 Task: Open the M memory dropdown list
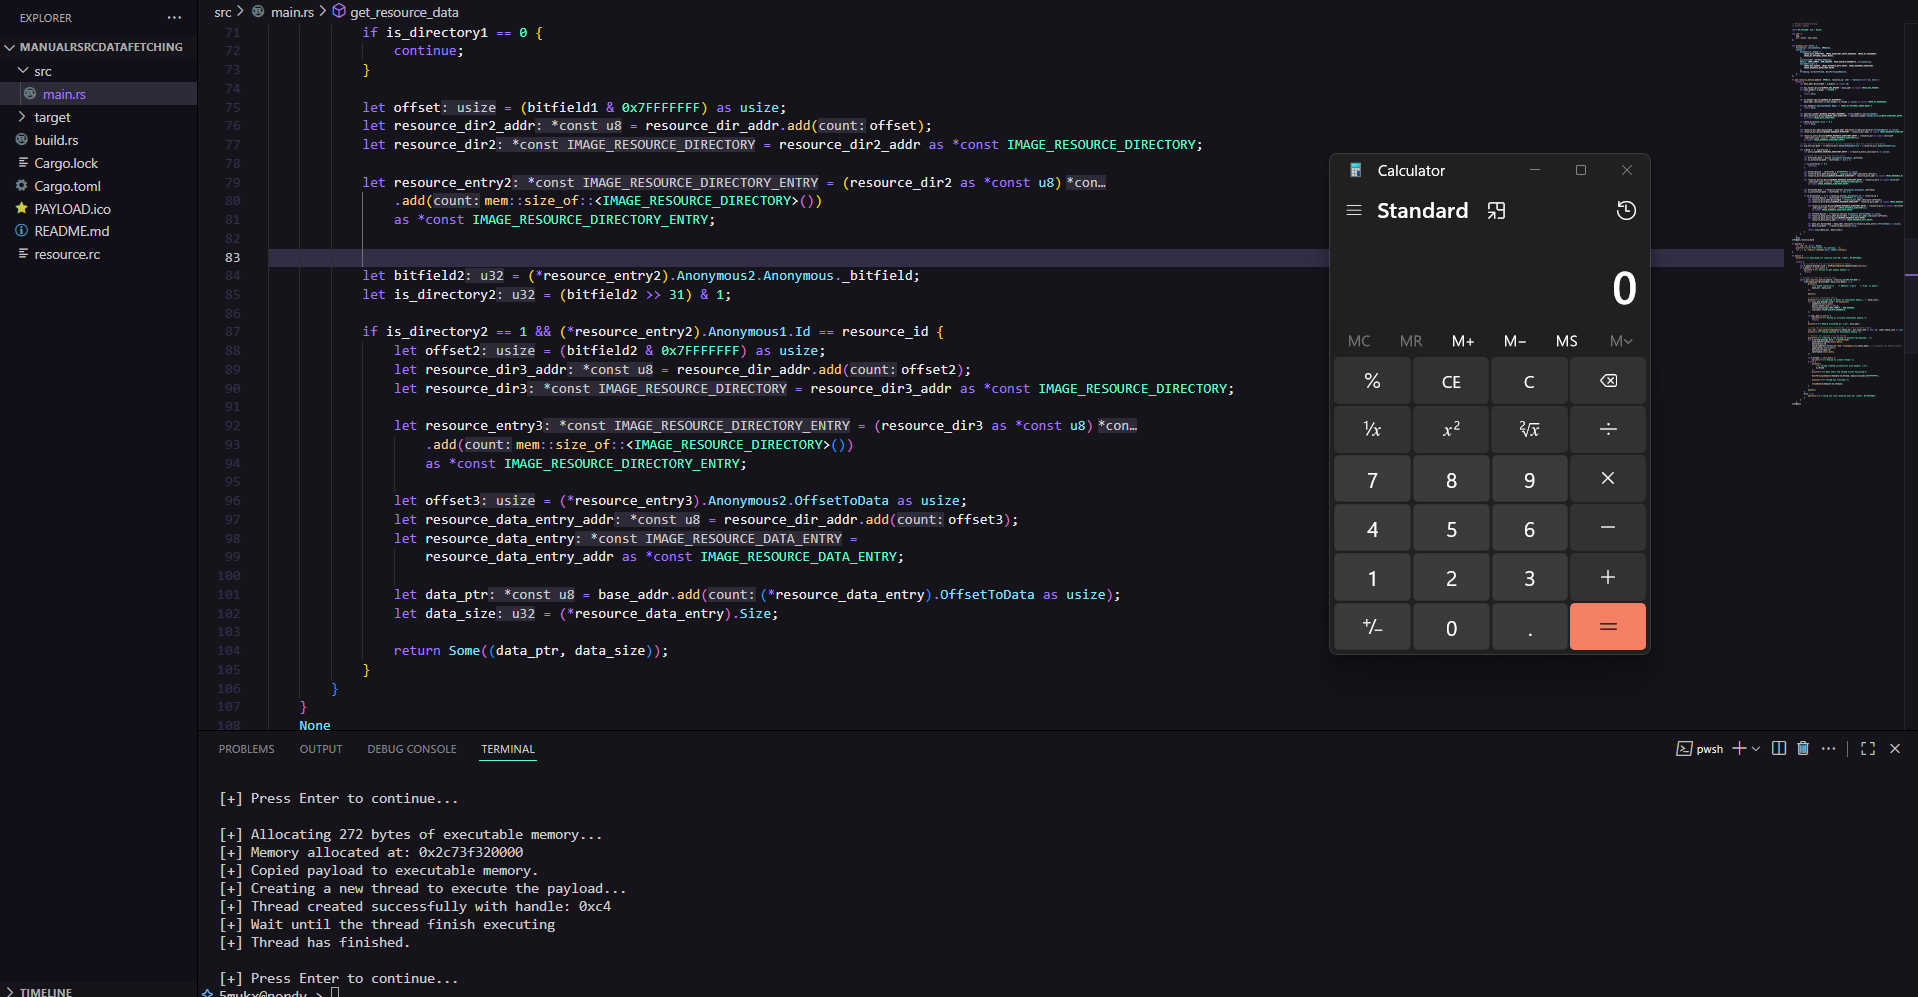point(1621,341)
